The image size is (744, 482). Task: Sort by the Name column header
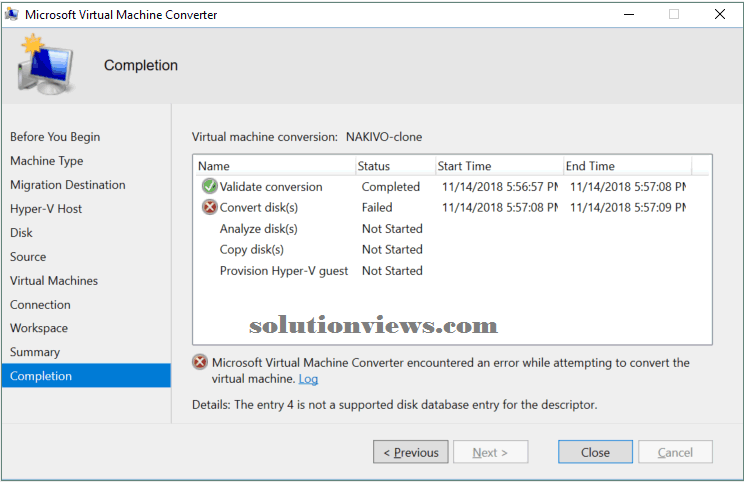pyautogui.click(x=275, y=166)
